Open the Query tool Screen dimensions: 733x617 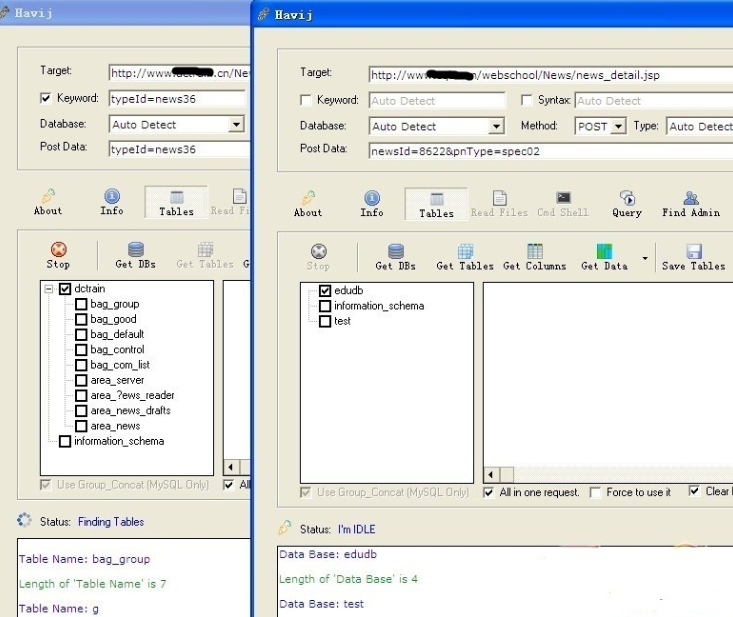click(627, 204)
